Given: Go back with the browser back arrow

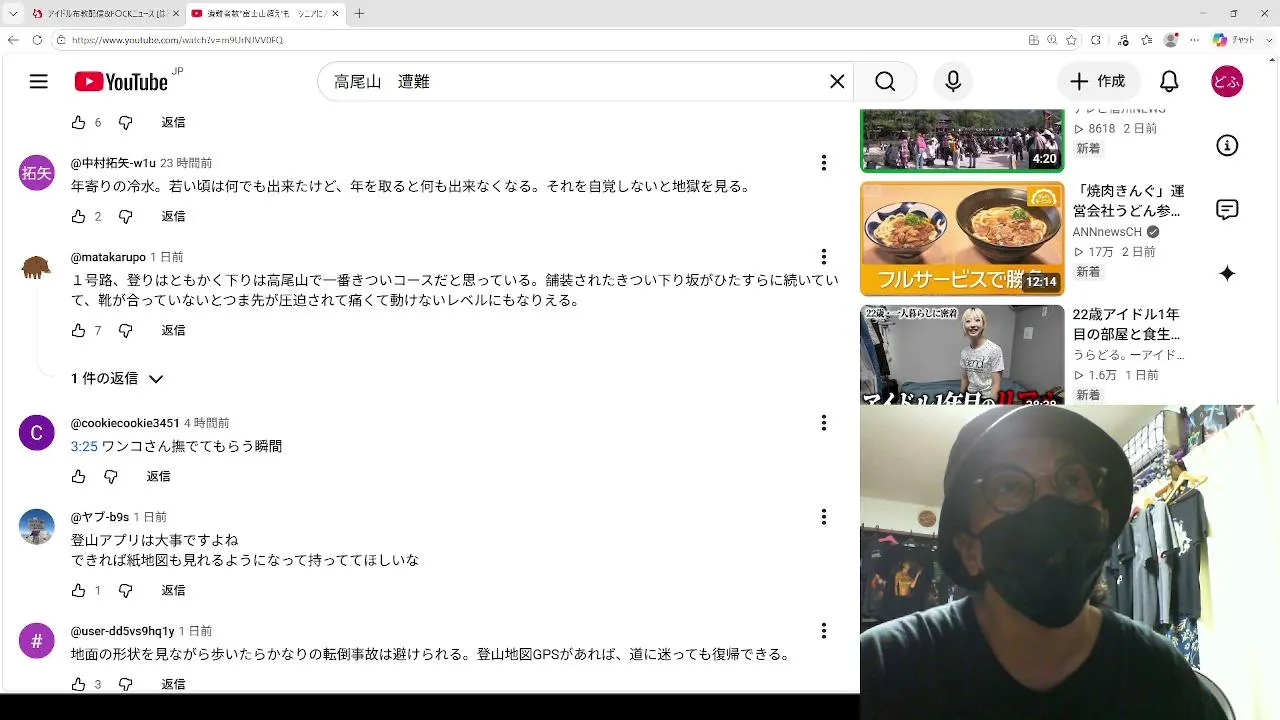Looking at the screenshot, I should pos(13,40).
